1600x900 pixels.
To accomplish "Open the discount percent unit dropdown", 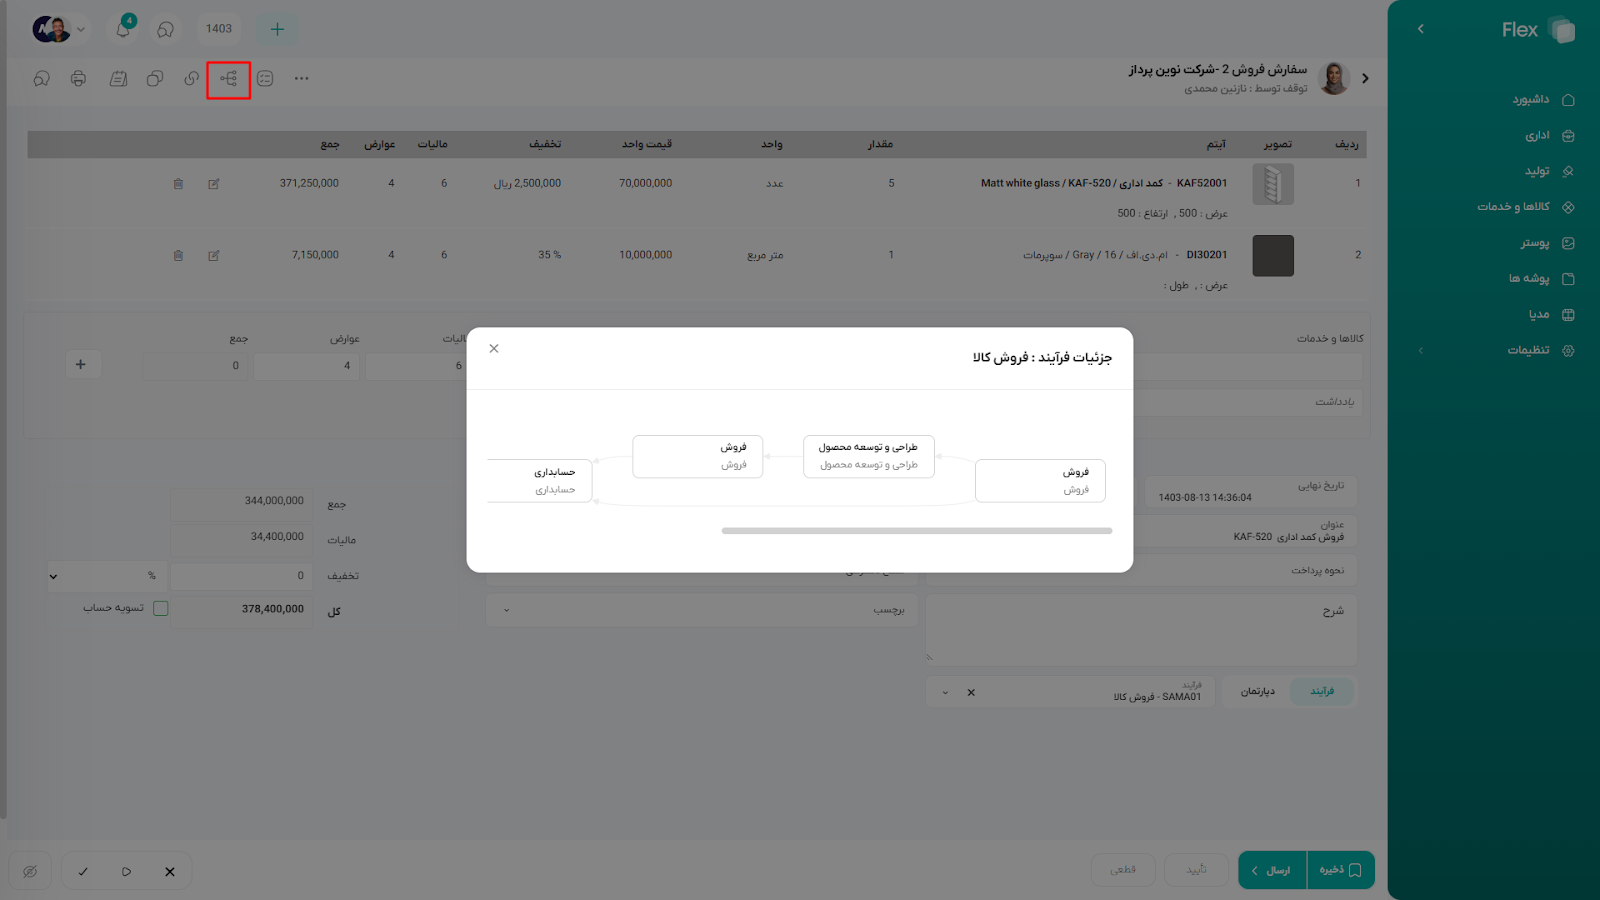I will [54, 576].
